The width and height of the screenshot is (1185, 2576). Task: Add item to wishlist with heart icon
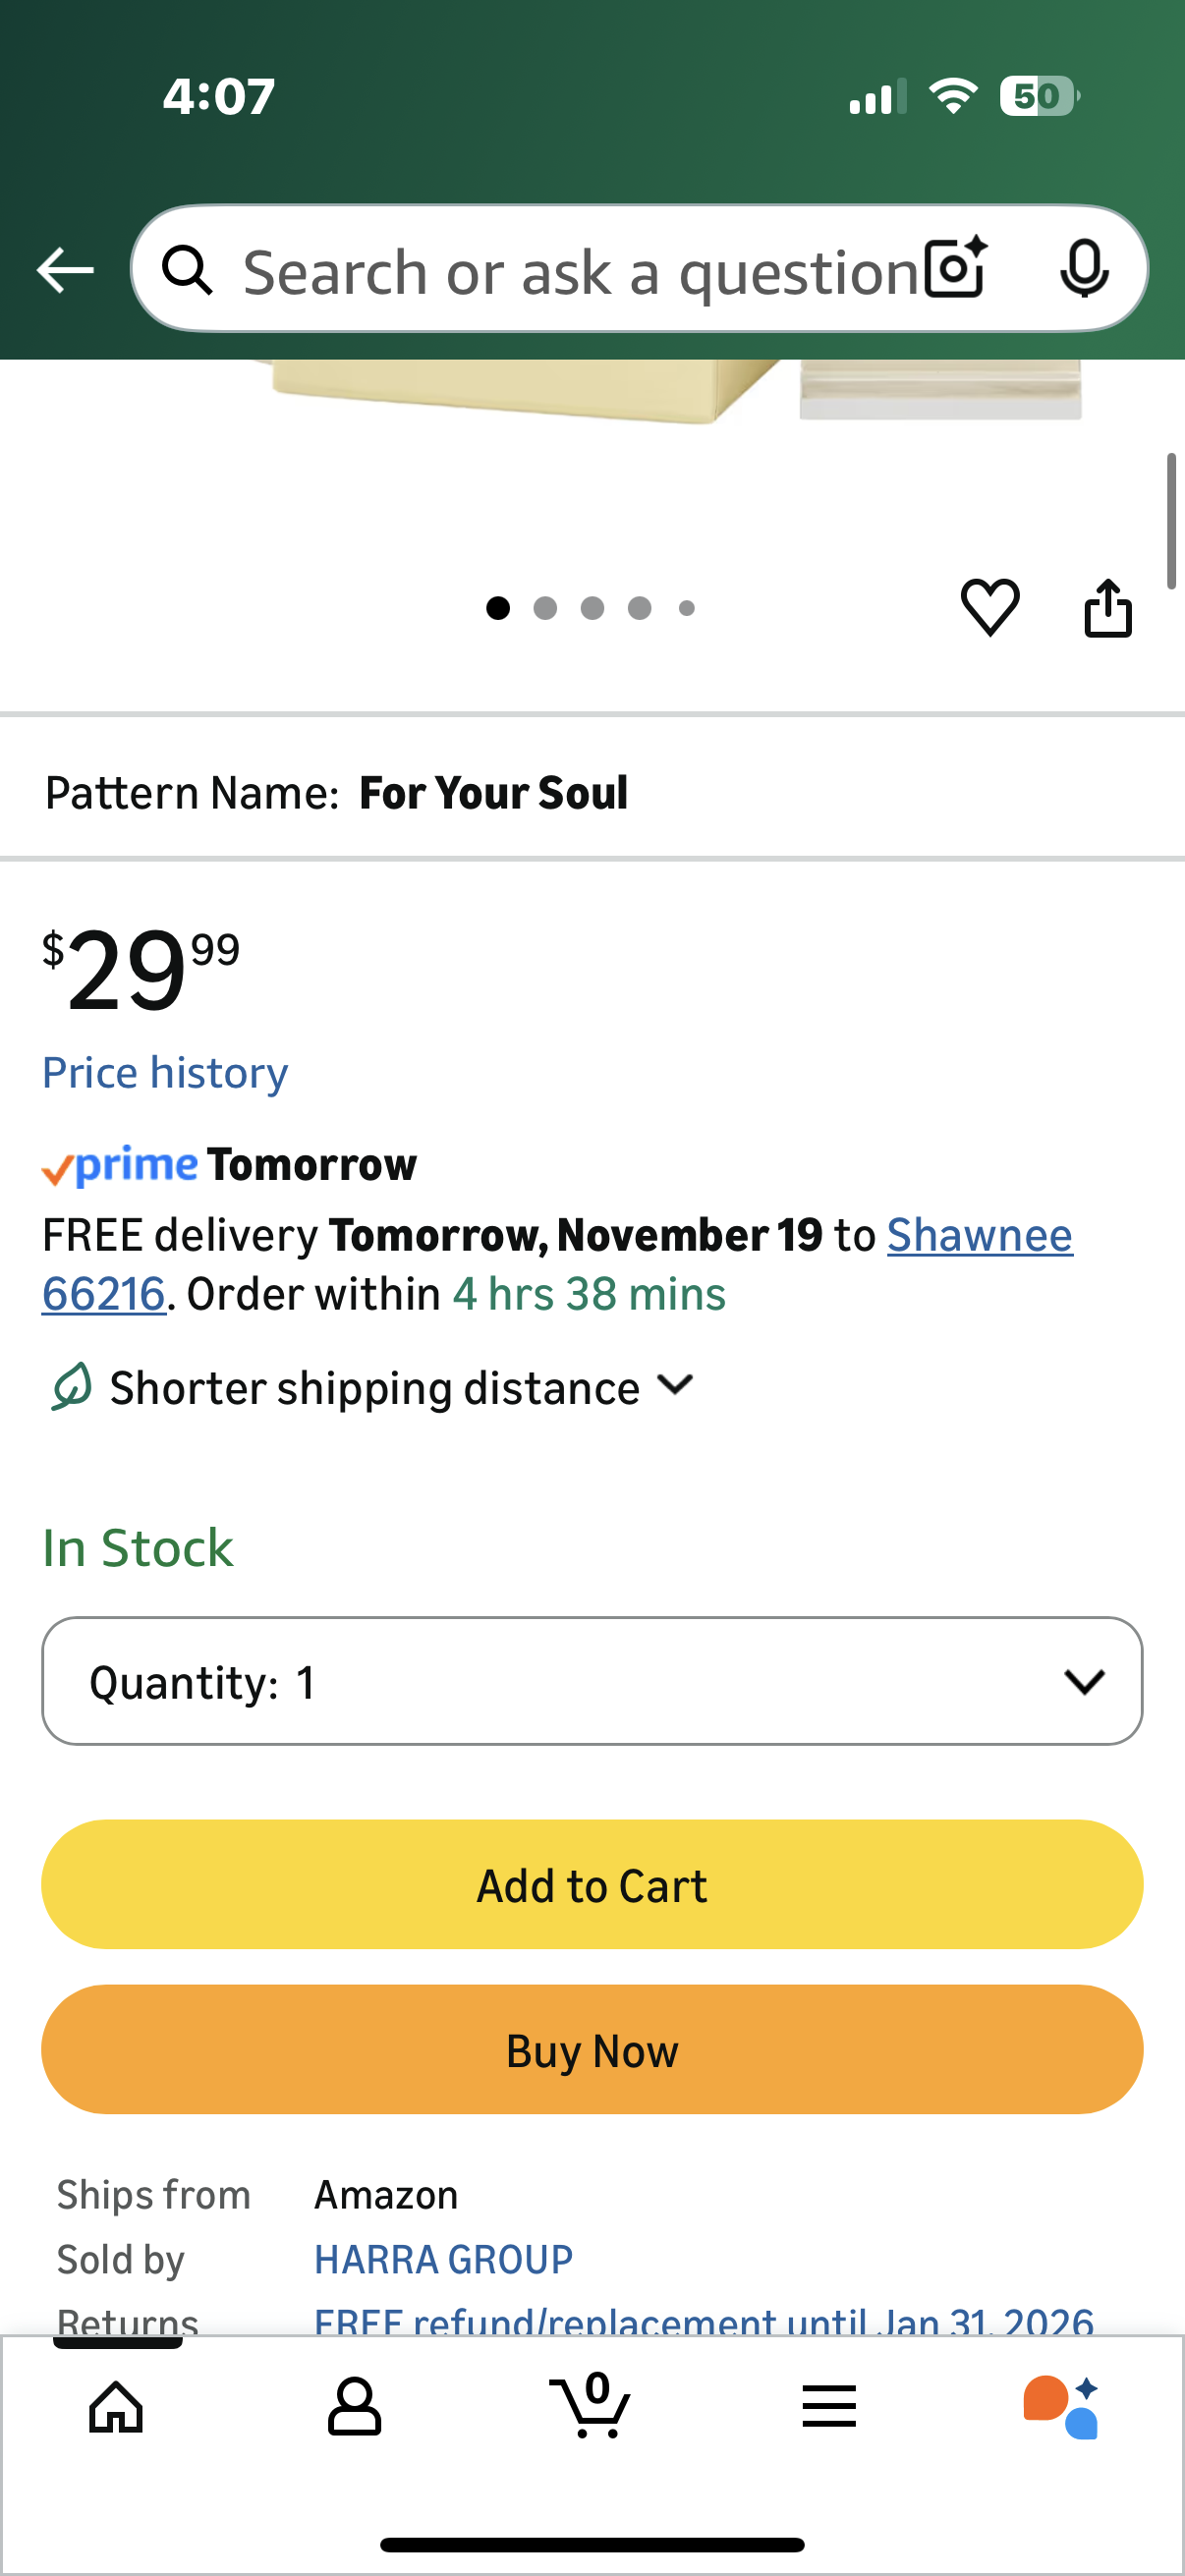click(x=990, y=607)
